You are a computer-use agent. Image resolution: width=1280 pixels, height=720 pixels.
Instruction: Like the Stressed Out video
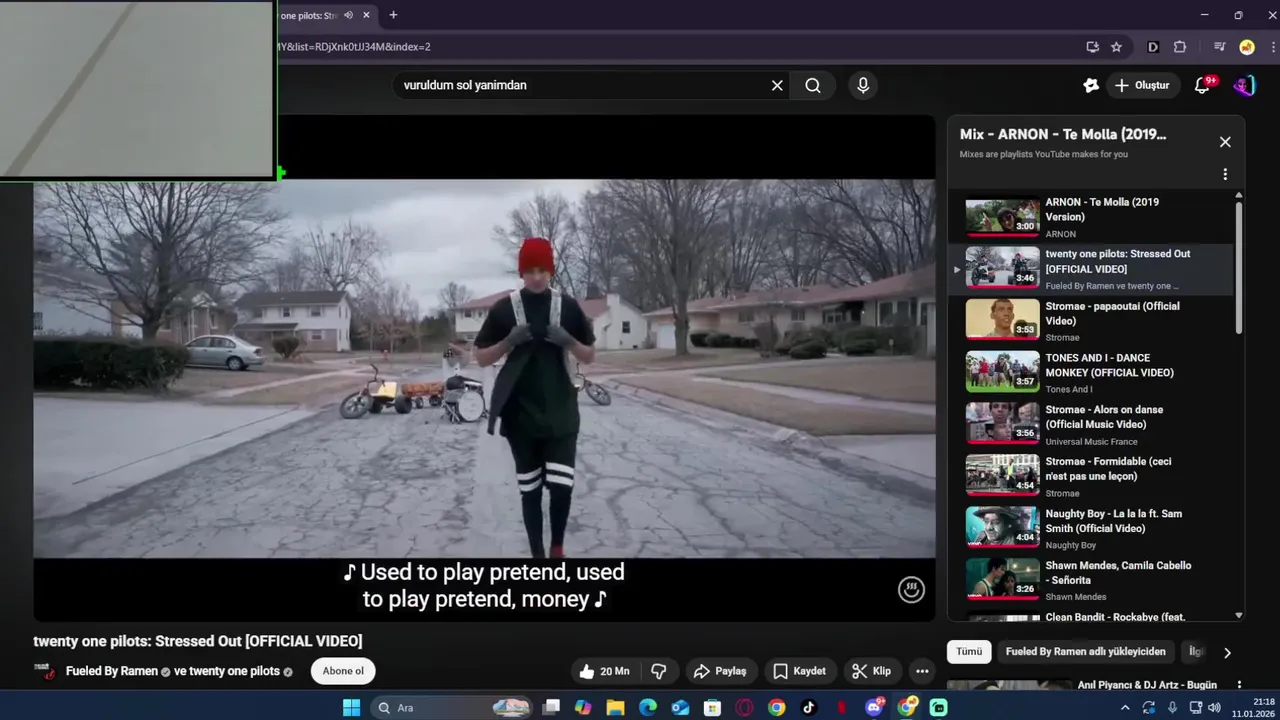click(605, 671)
